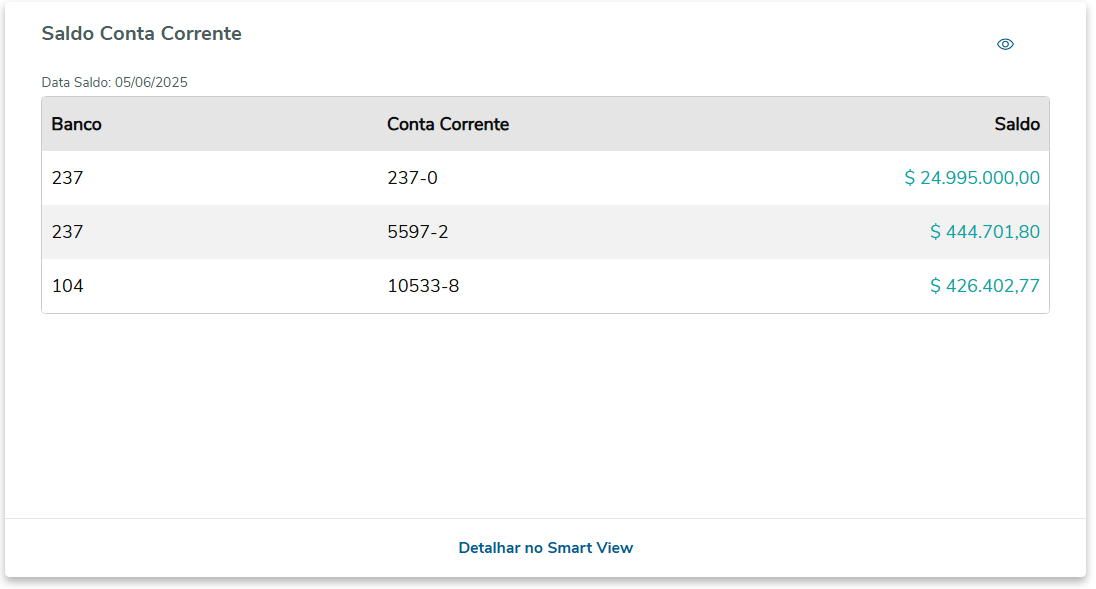Click the balance $ 426.402,77
Screen dimensions: 1096x589
[x=984, y=287]
